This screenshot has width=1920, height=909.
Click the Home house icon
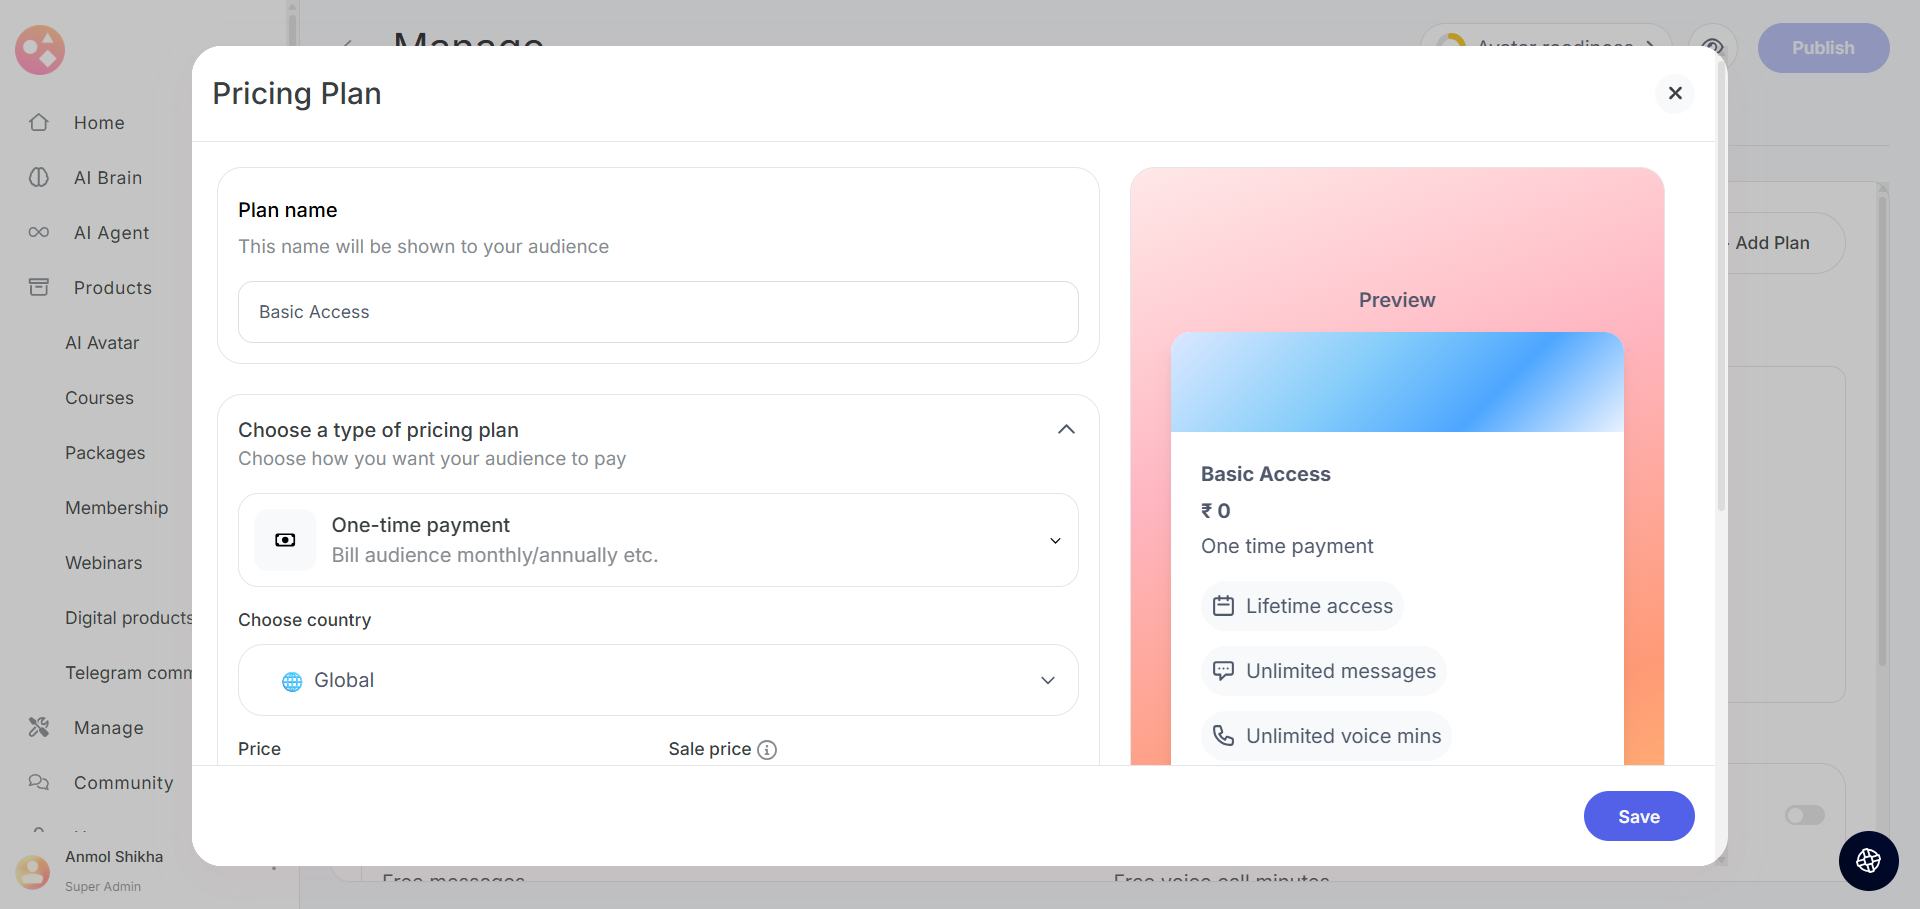(x=39, y=122)
